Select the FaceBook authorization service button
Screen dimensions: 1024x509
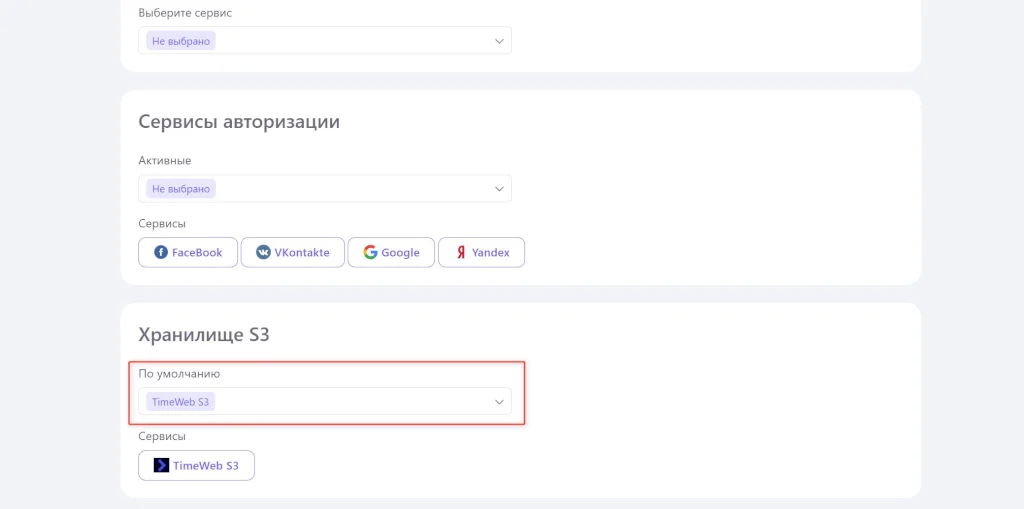coord(188,253)
